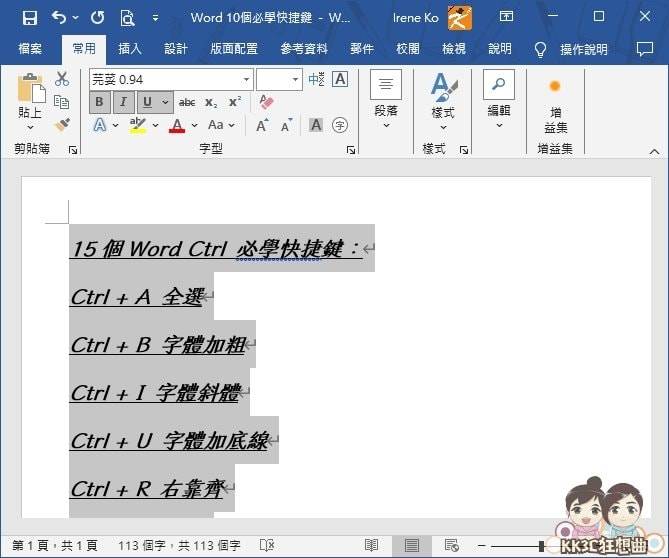
Task: Open the 郵件 tab
Action: point(362,49)
